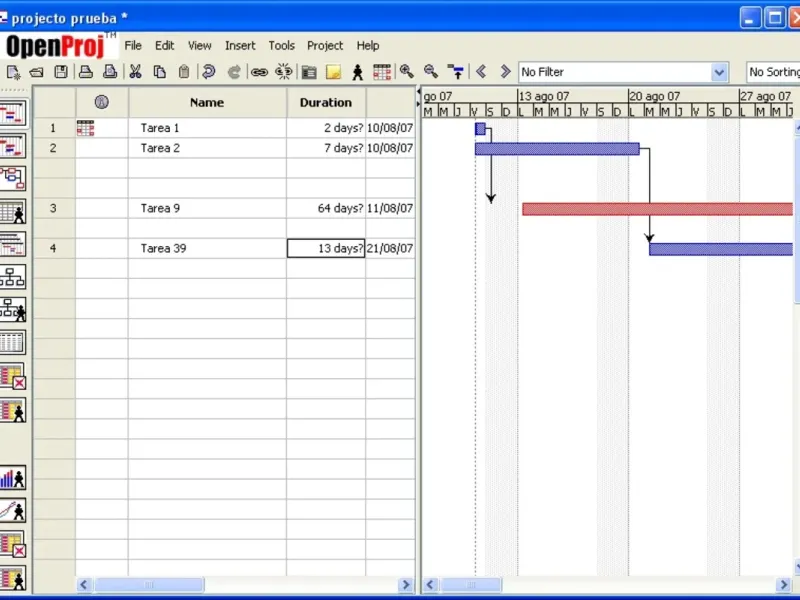Image resolution: width=800 pixels, height=600 pixels.
Task: Select the Tarea 9 name cell
Action: click(207, 208)
